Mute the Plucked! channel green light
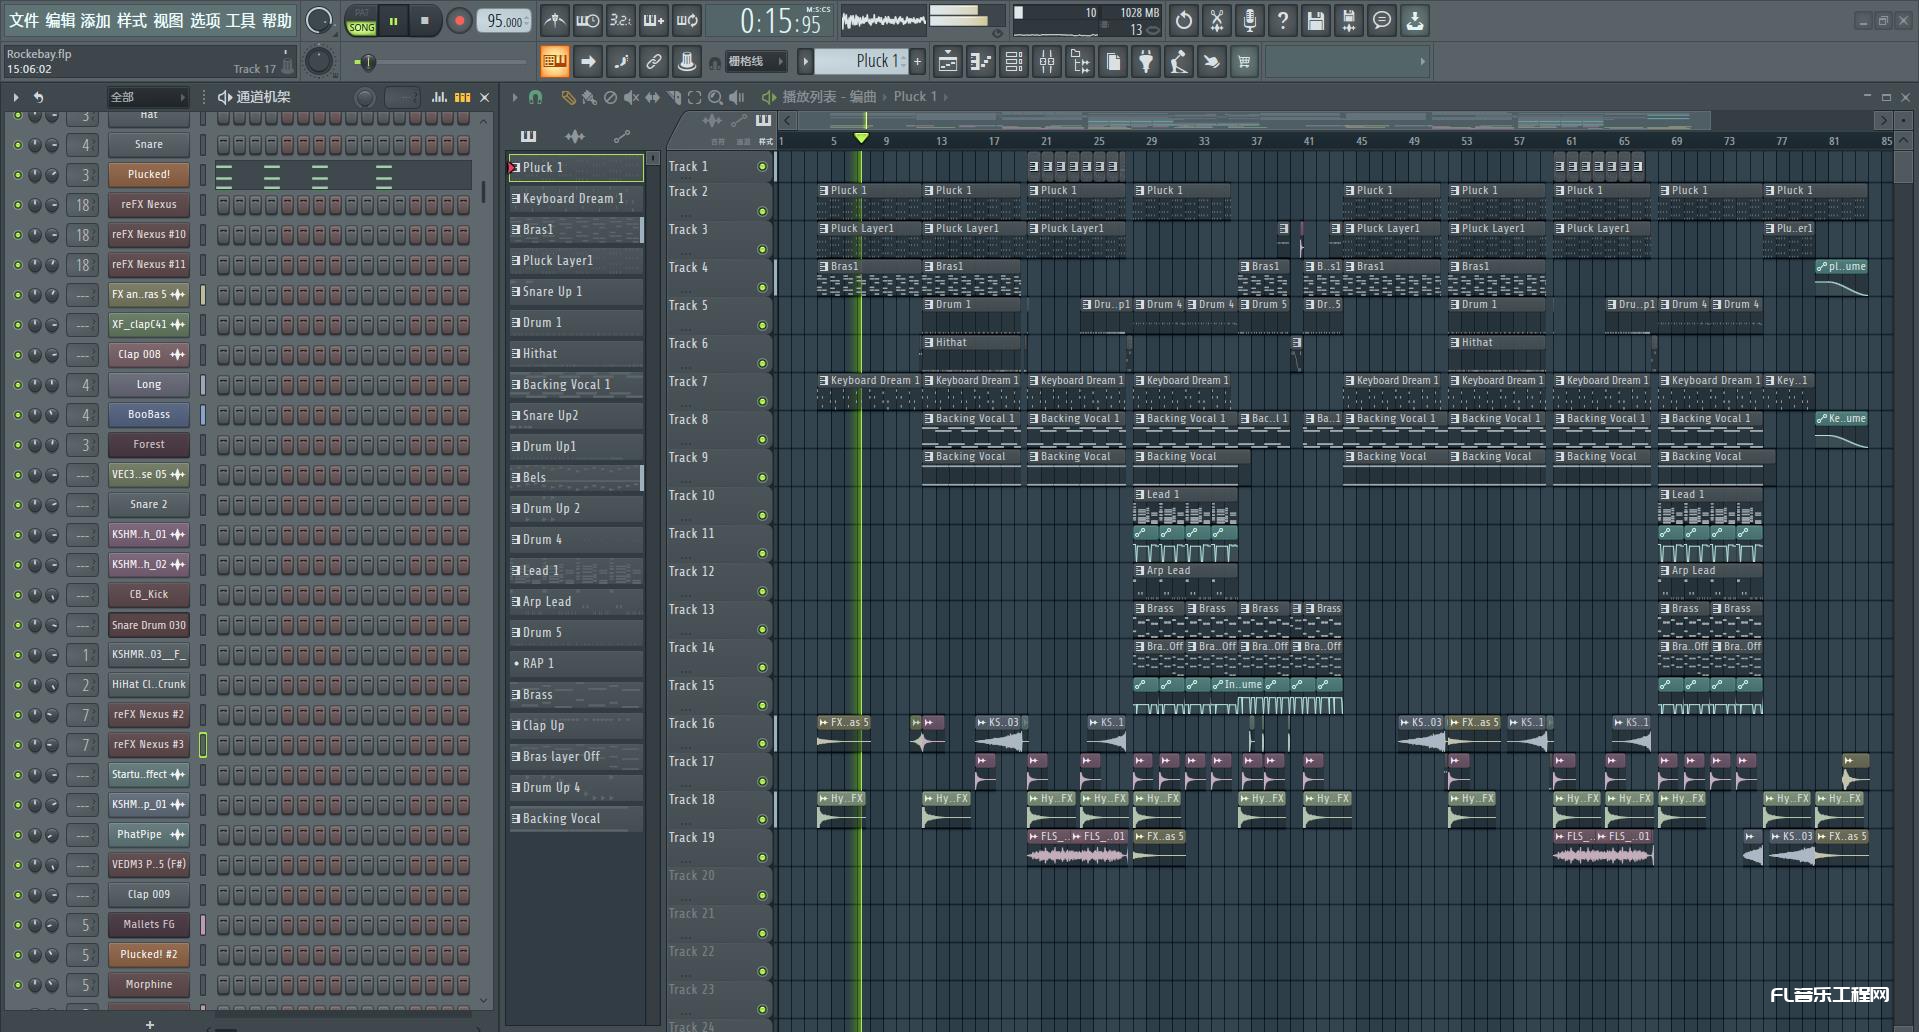Screen dimensions: 1919x1032 17,175
